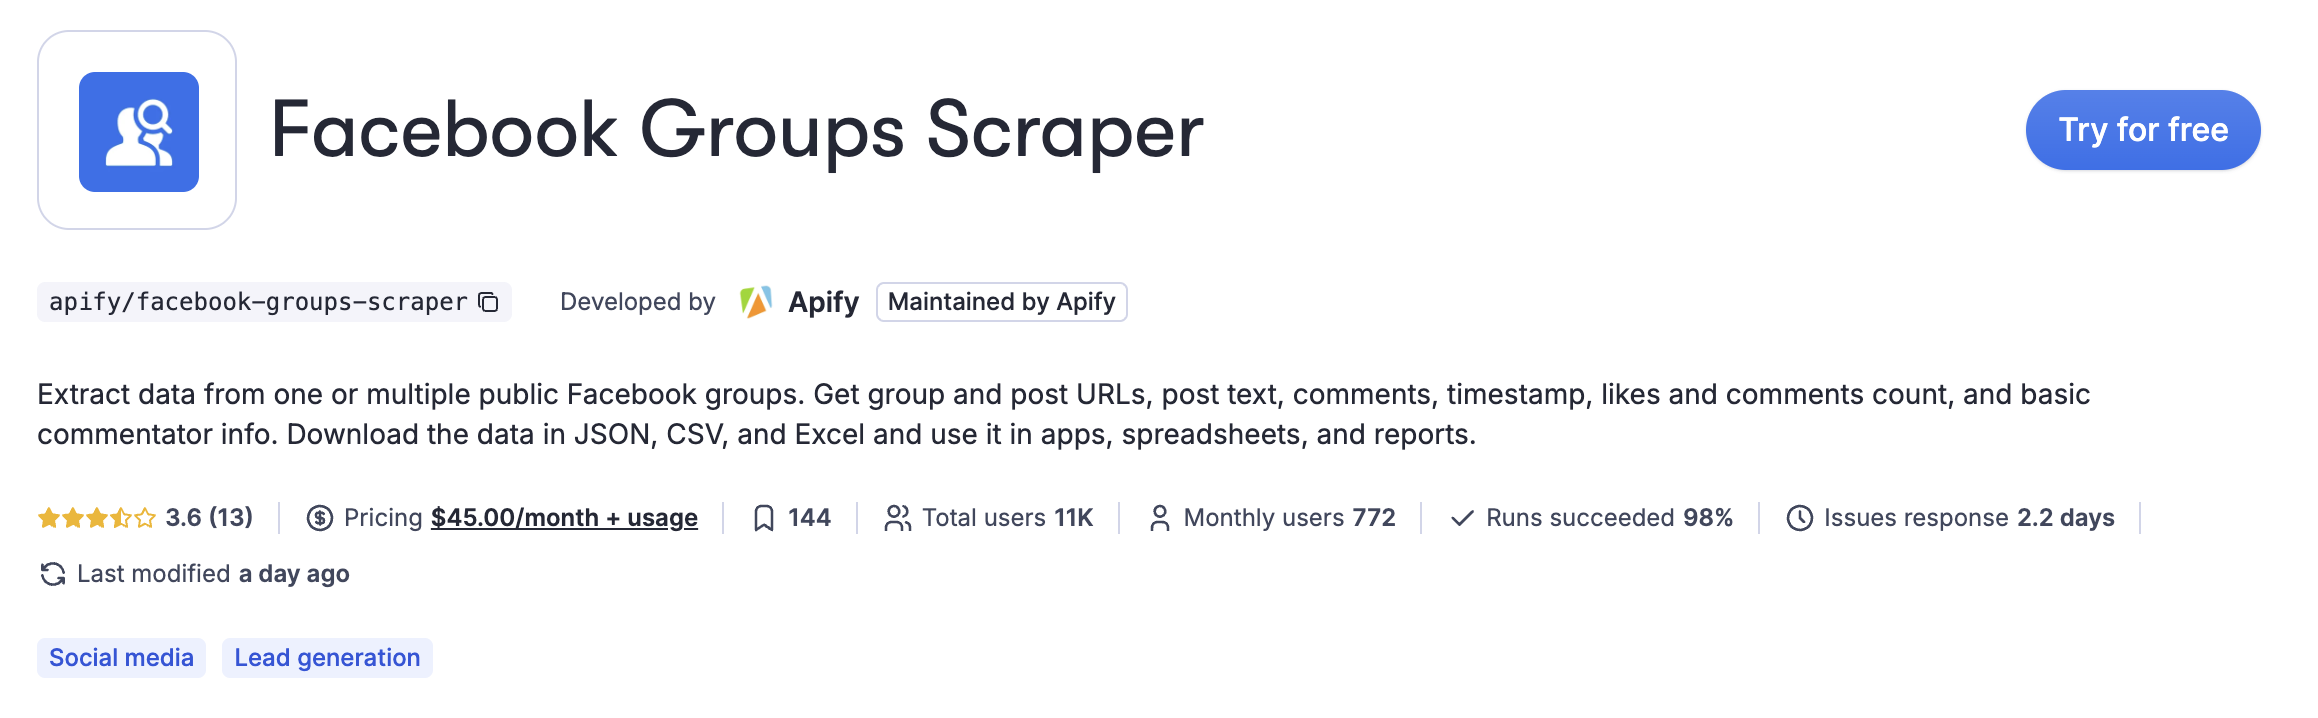The height and width of the screenshot is (718, 2318).
Task: Click the star rating icons
Action: coord(97,518)
